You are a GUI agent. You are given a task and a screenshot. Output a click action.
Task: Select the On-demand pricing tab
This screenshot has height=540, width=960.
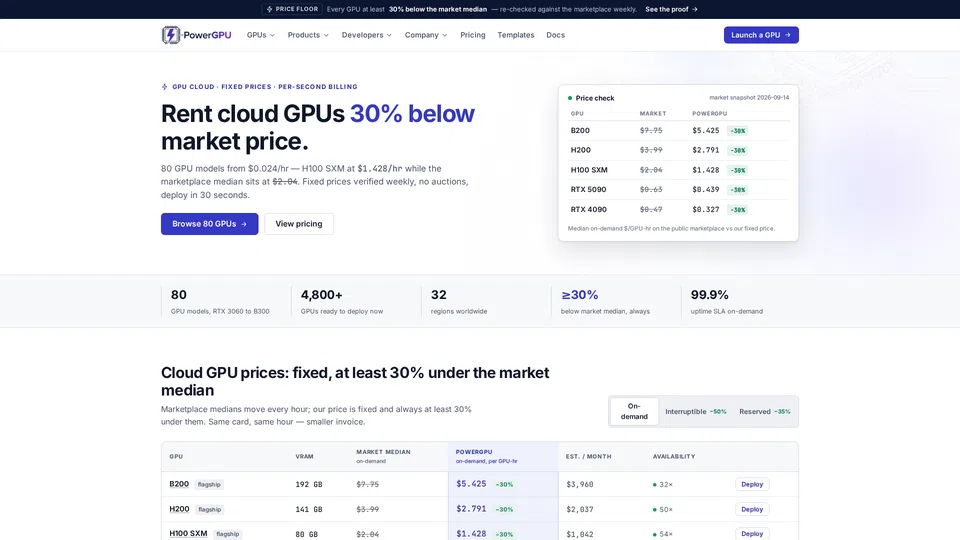[634, 411]
